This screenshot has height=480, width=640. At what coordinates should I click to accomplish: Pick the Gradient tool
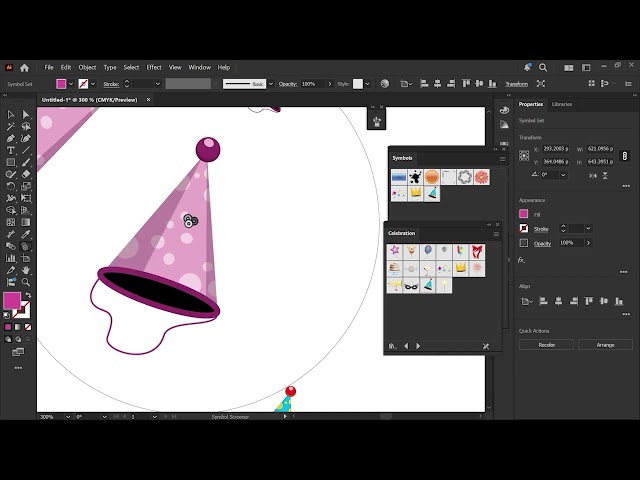click(x=26, y=222)
